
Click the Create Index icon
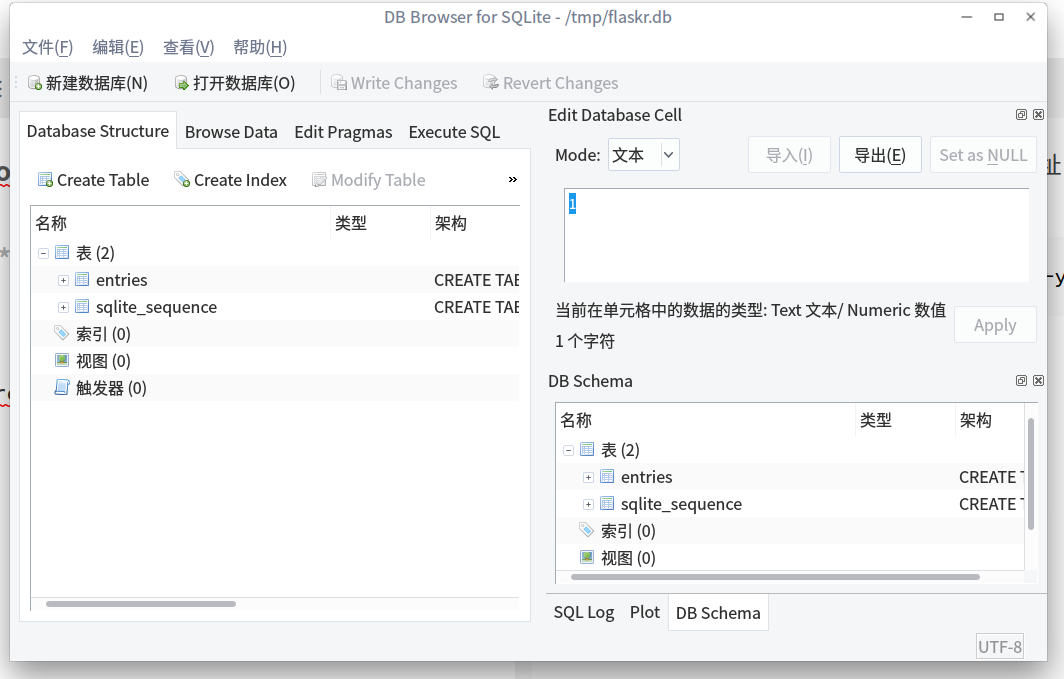click(182, 180)
